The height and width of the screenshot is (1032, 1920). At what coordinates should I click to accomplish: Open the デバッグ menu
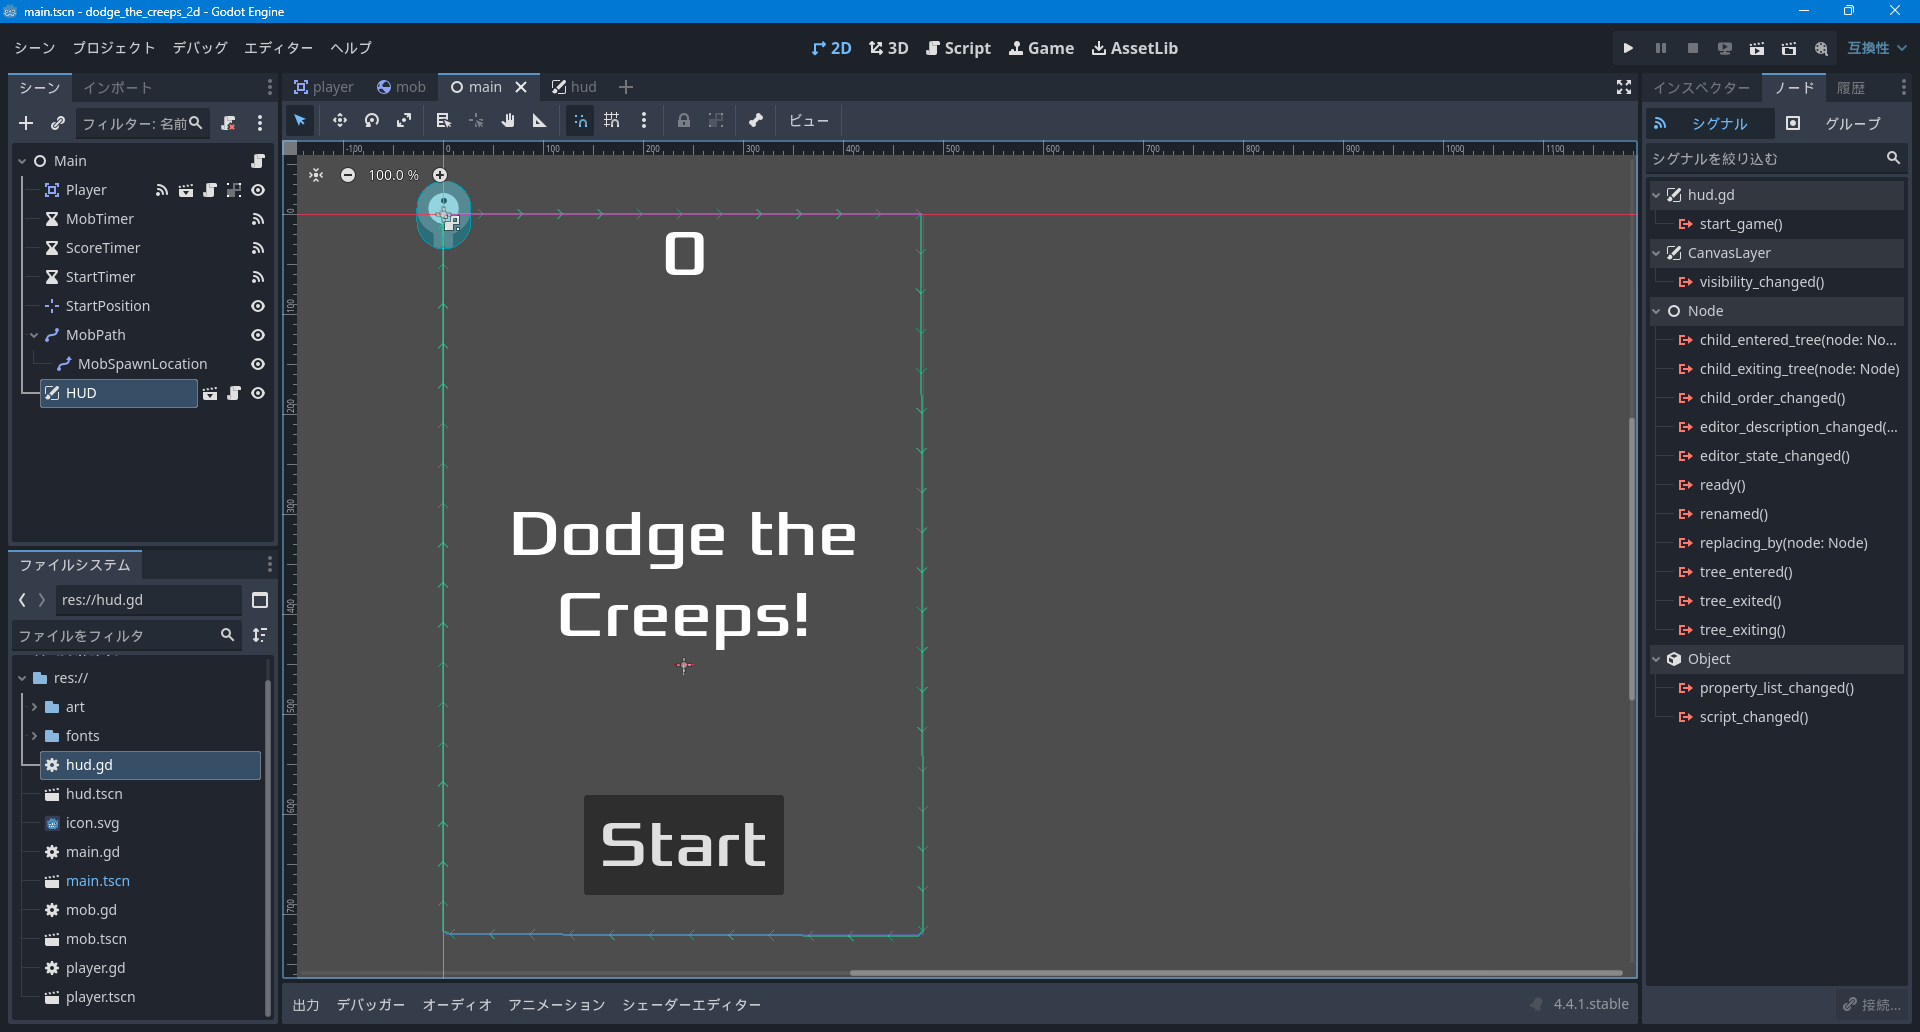[200, 48]
